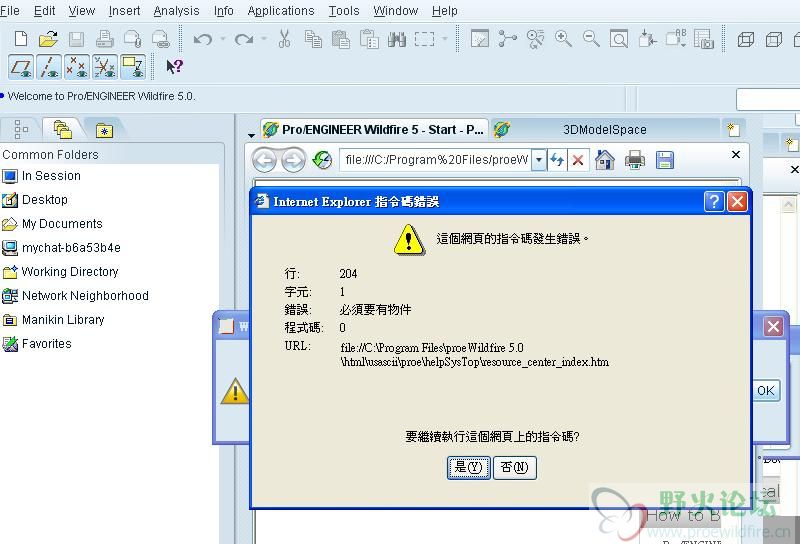Switch to the 3DModelSpace browser tab
The height and width of the screenshot is (550, 800).
(605, 130)
